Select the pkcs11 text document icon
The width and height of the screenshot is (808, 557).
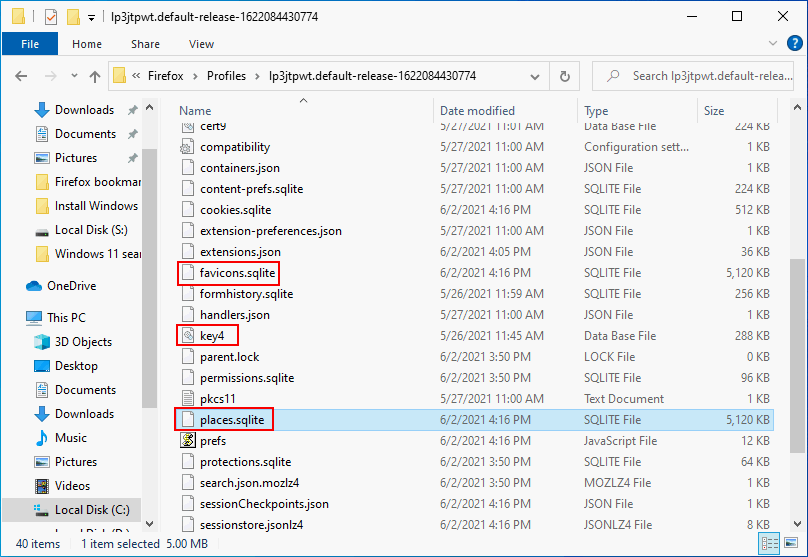[x=188, y=399]
